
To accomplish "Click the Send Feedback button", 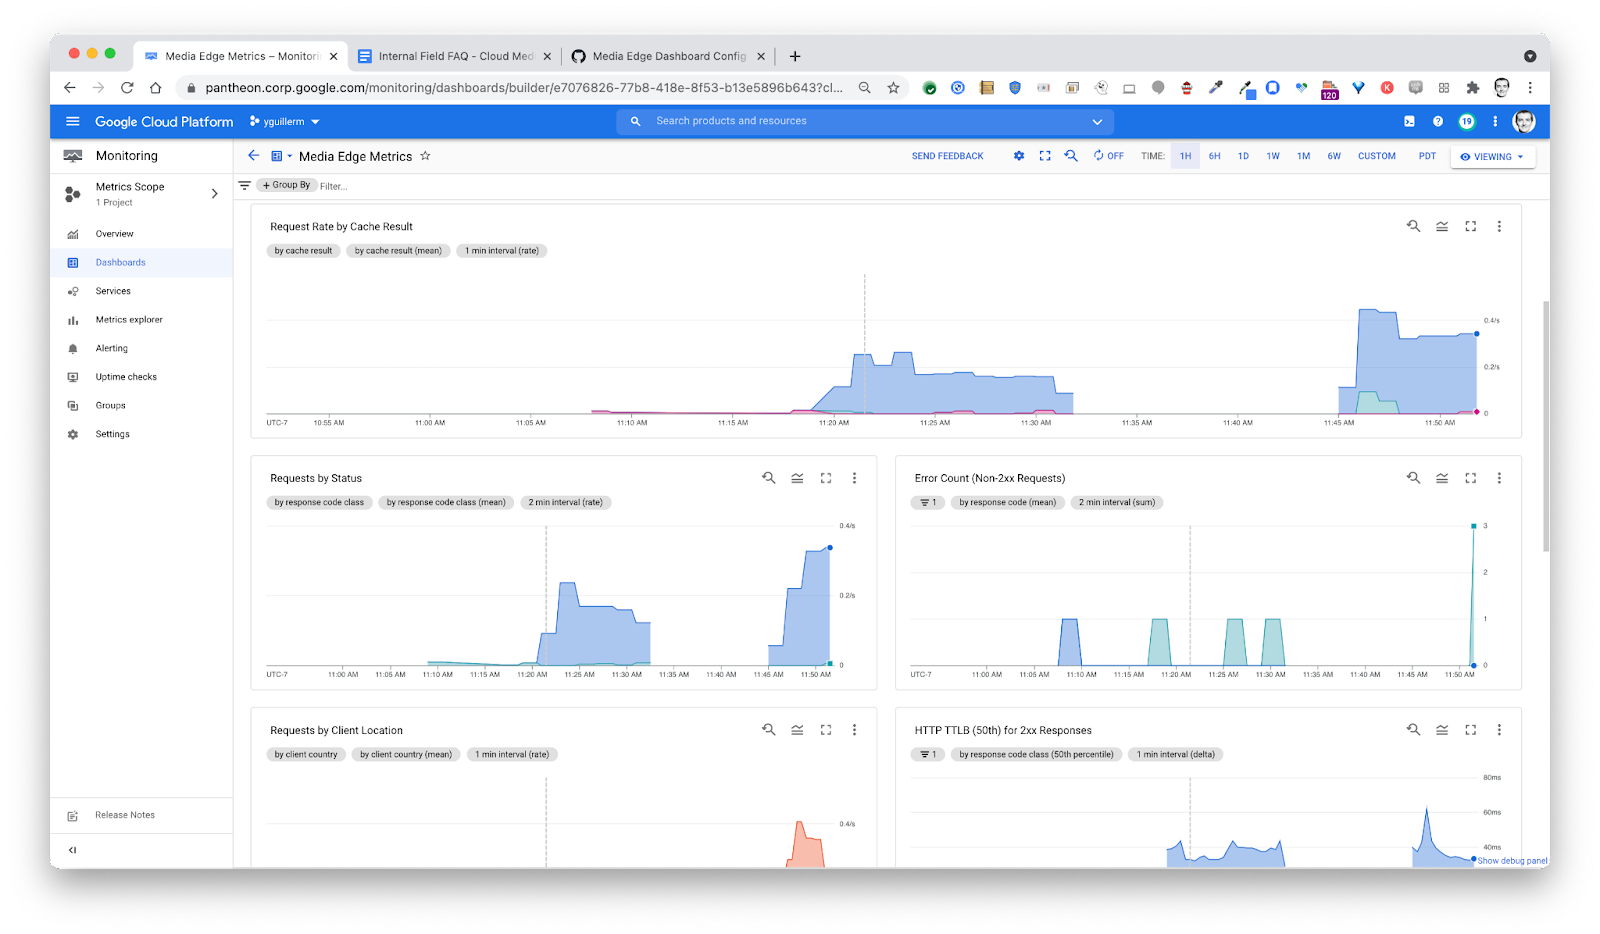I will click(x=947, y=156).
